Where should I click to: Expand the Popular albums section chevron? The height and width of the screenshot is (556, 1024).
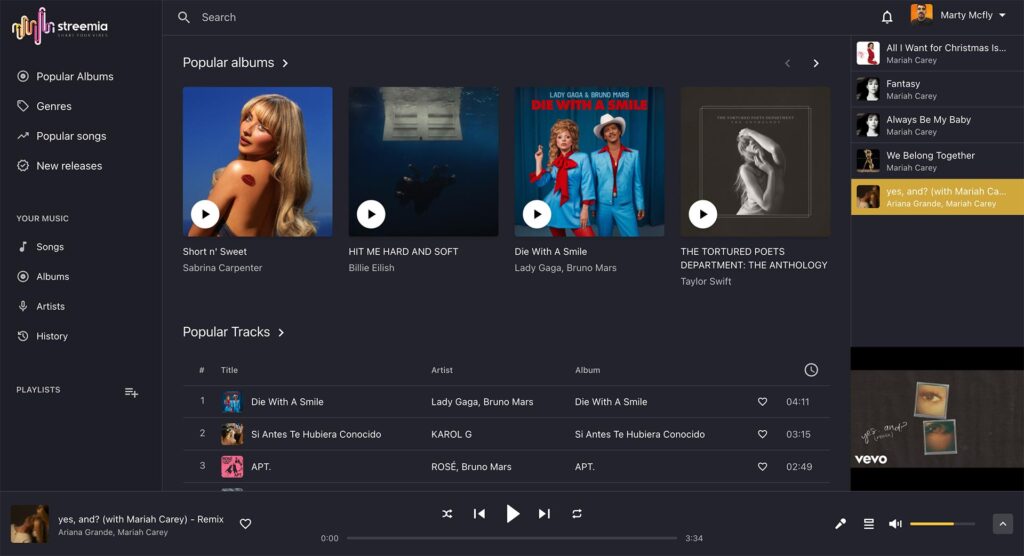tap(285, 63)
